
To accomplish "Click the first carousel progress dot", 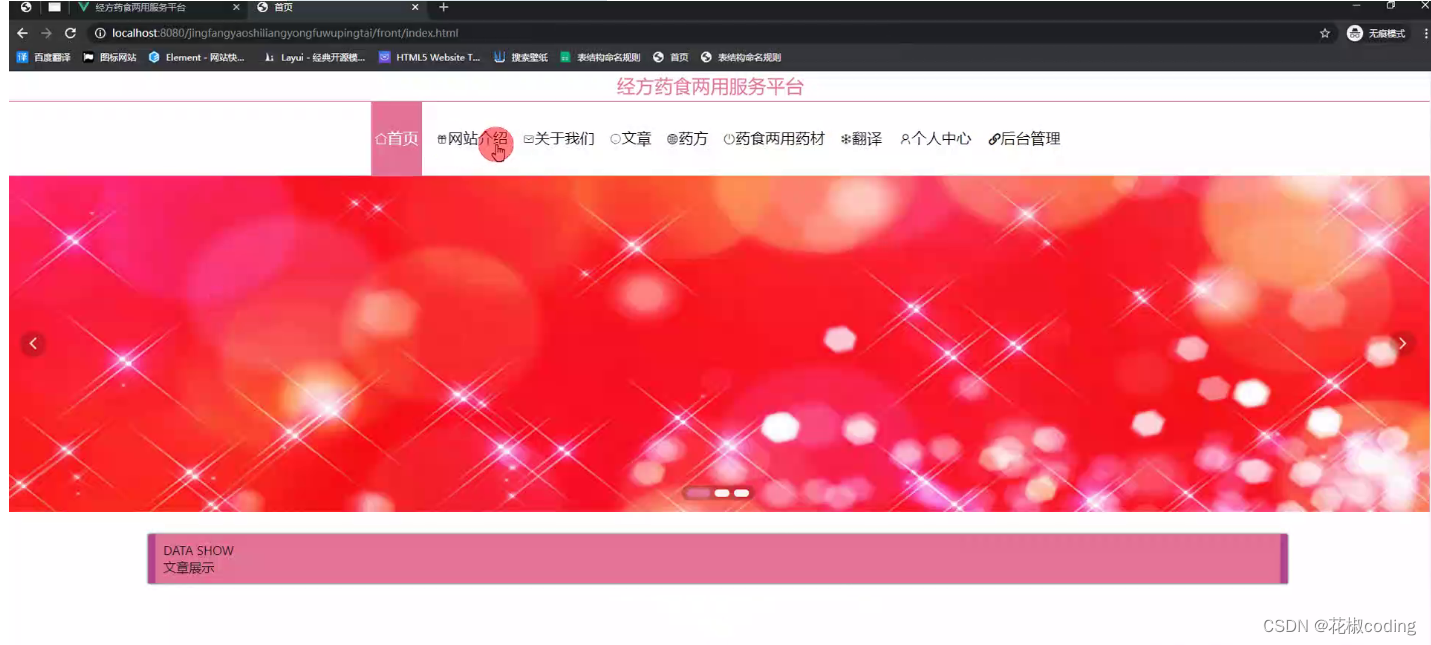I will 701,493.
